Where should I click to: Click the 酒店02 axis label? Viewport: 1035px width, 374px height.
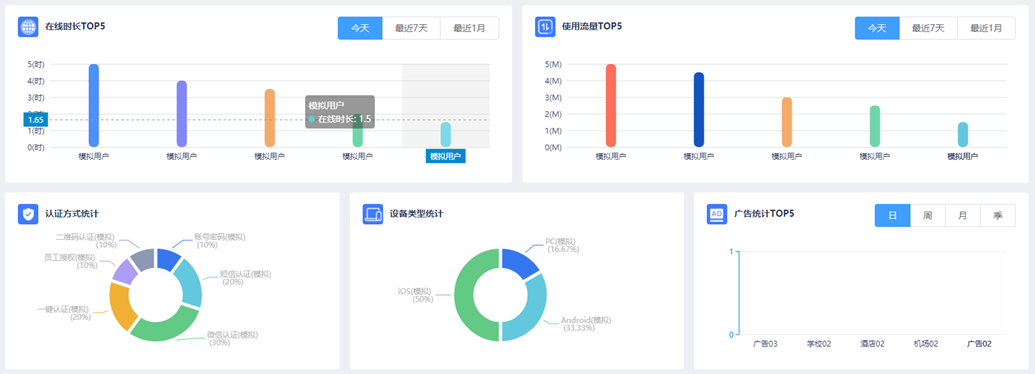pyautogui.click(x=872, y=344)
